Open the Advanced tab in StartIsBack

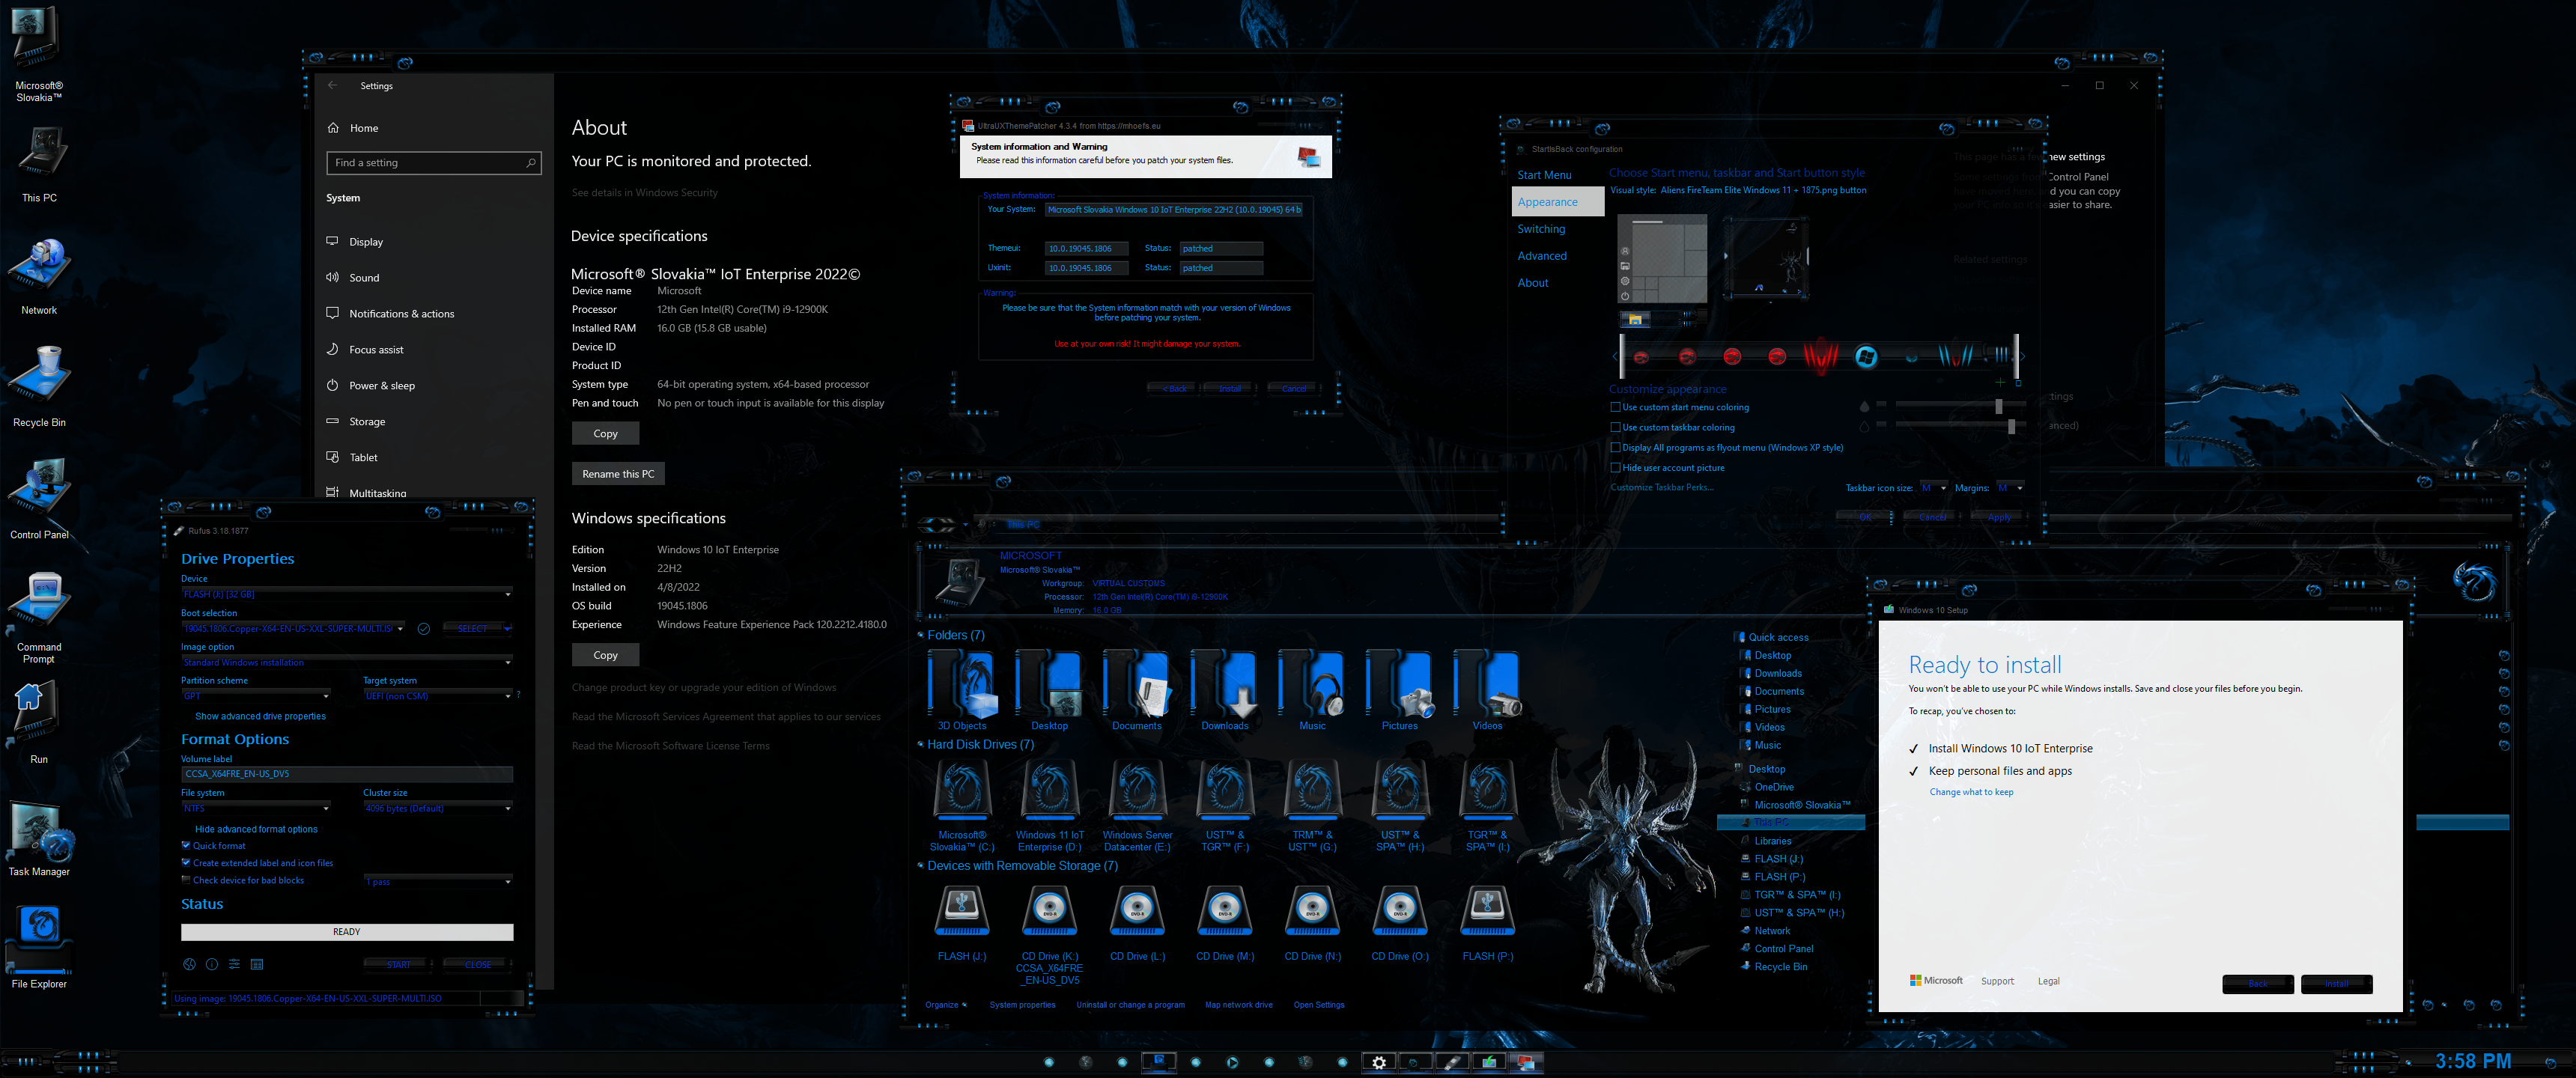coord(1542,256)
